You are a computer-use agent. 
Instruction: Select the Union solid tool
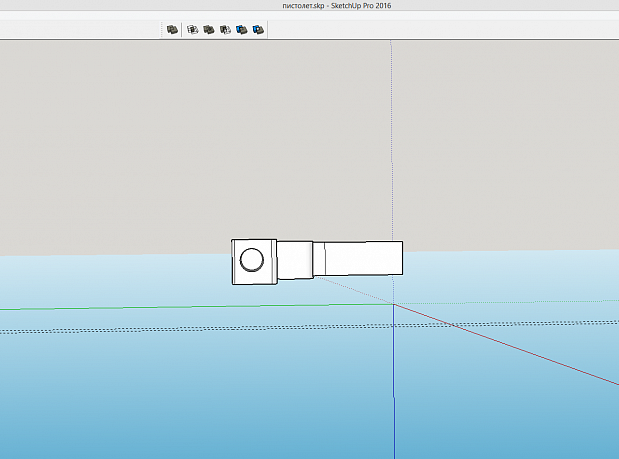click(x=209, y=30)
